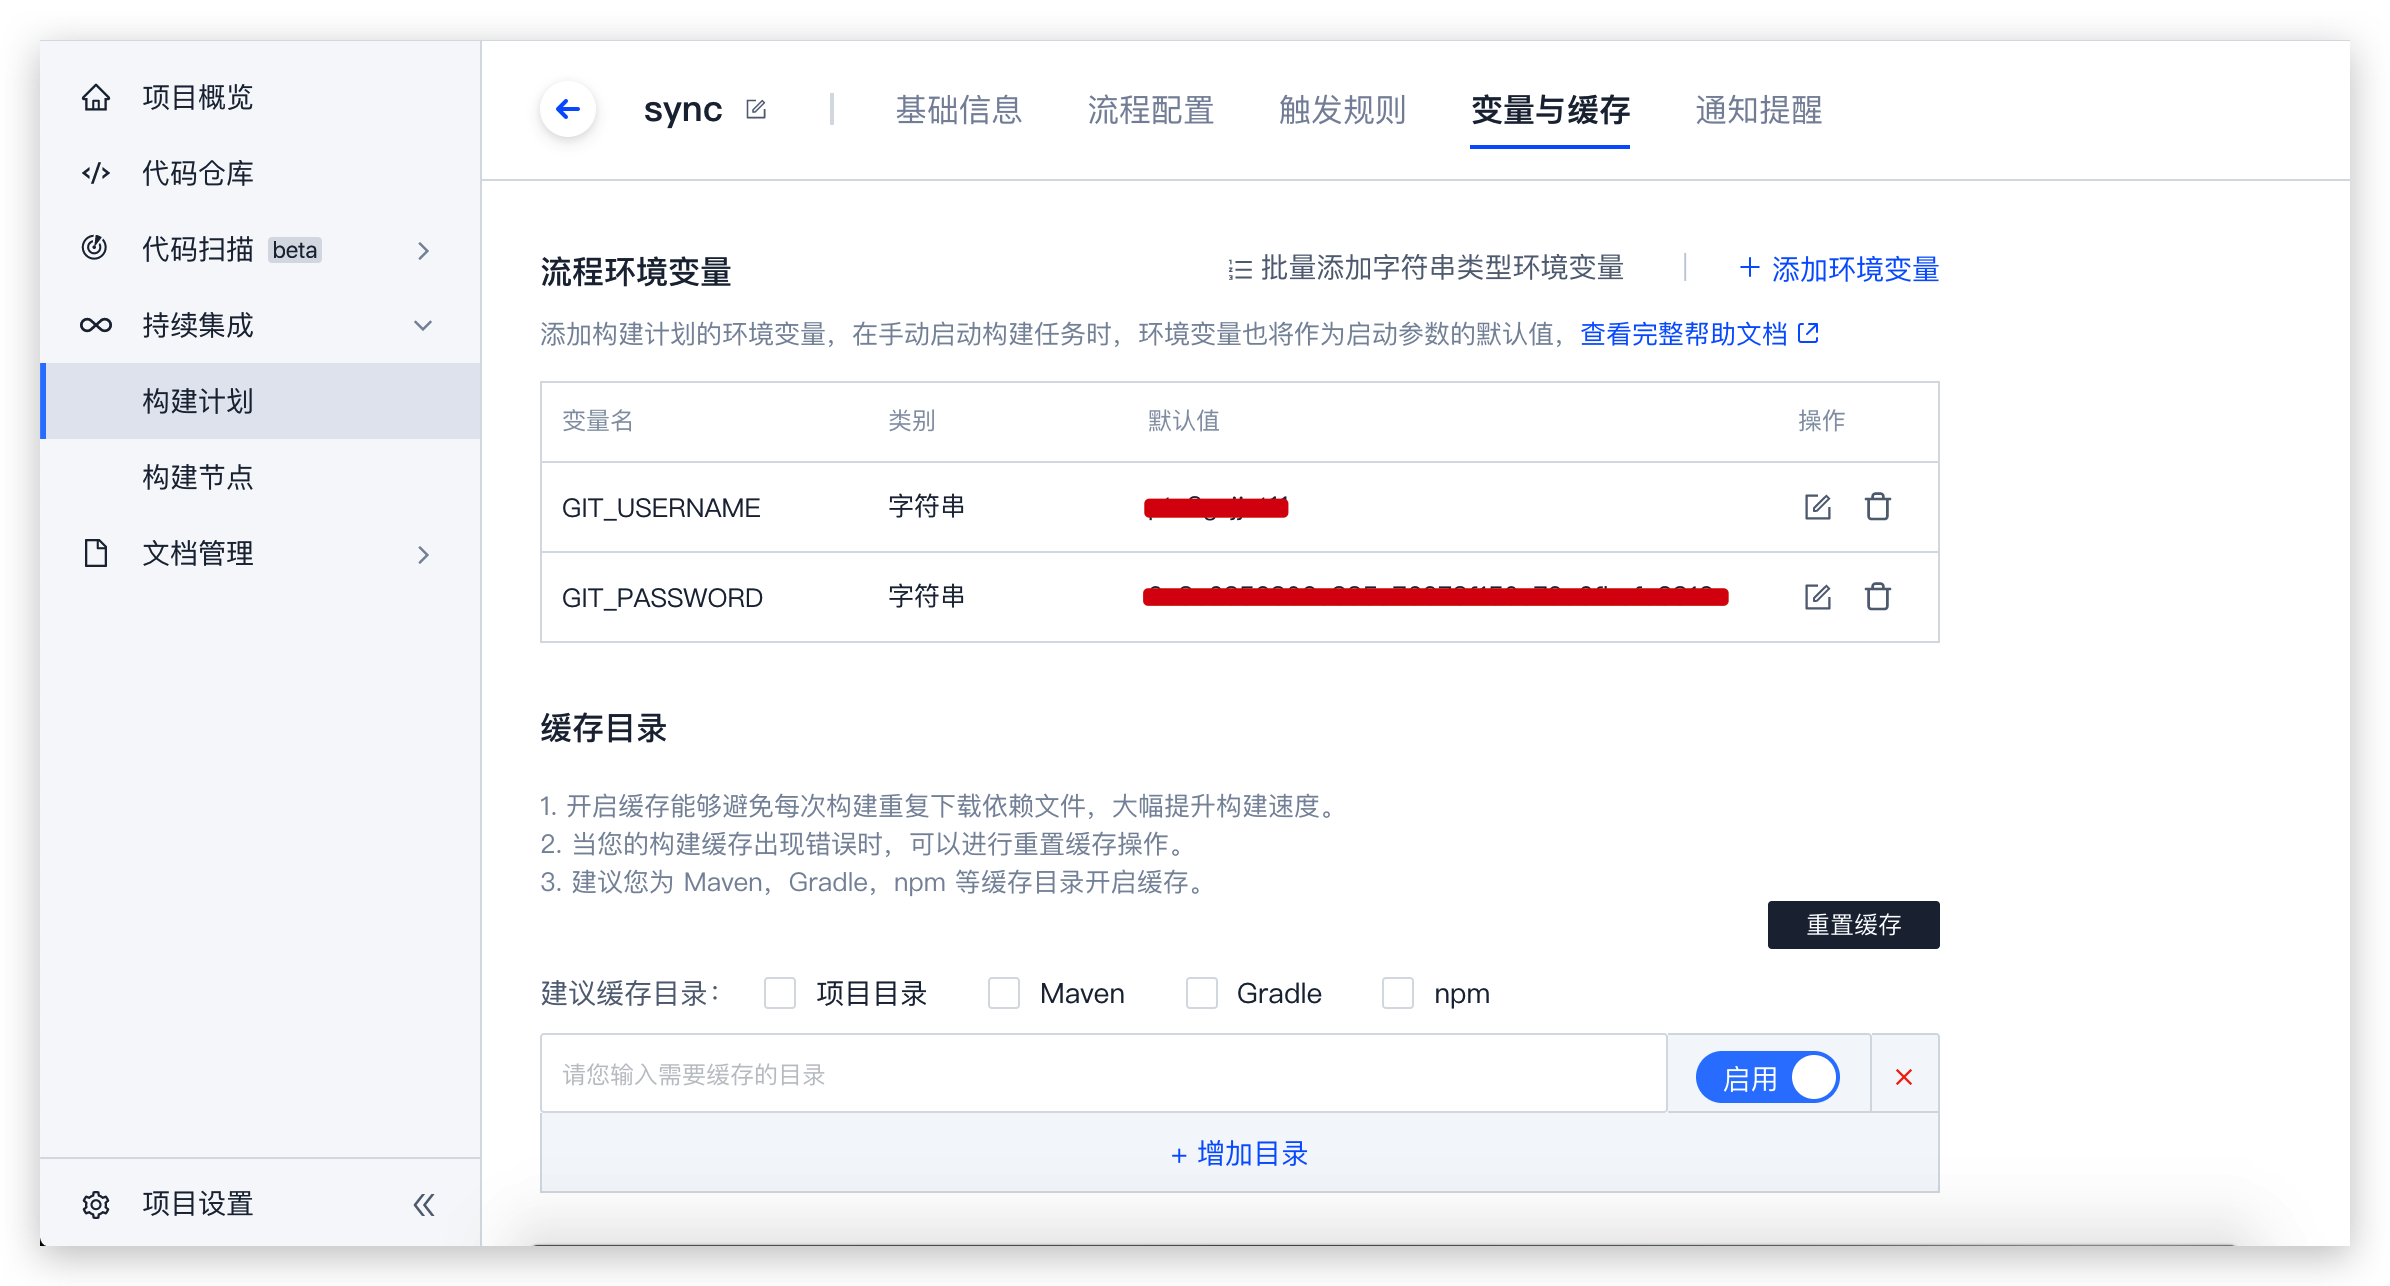Open the 基础信息 tab
The width and height of the screenshot is (2390, 1286).
pyautogui.click(x=958, y=110)
